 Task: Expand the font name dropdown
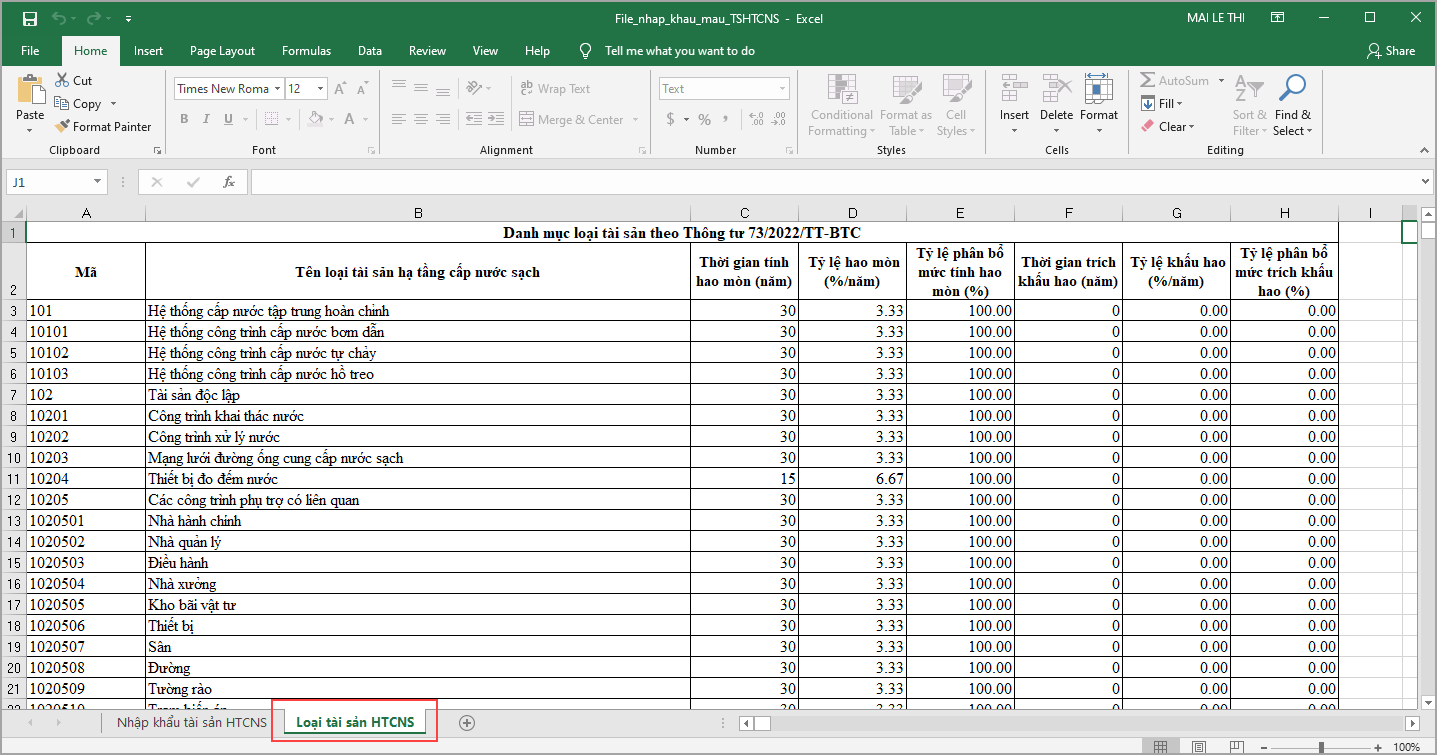tap(277, 89)
